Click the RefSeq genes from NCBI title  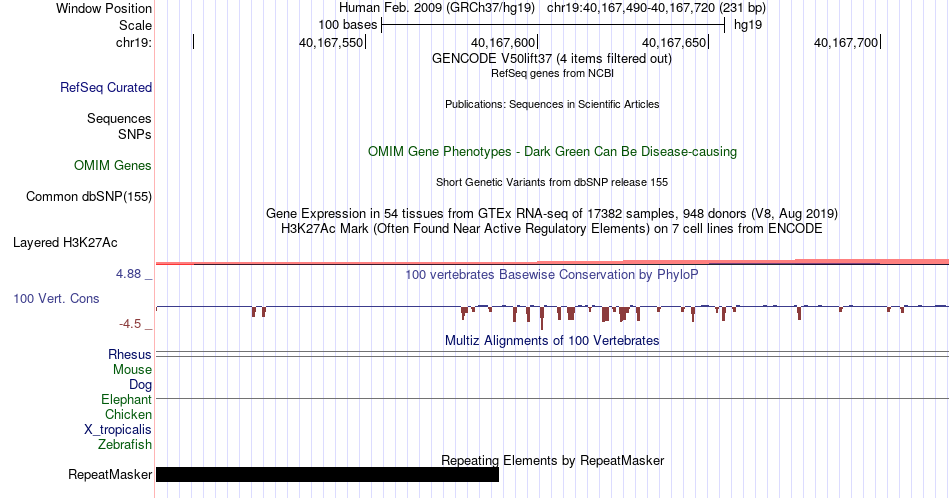pos(552,73)
